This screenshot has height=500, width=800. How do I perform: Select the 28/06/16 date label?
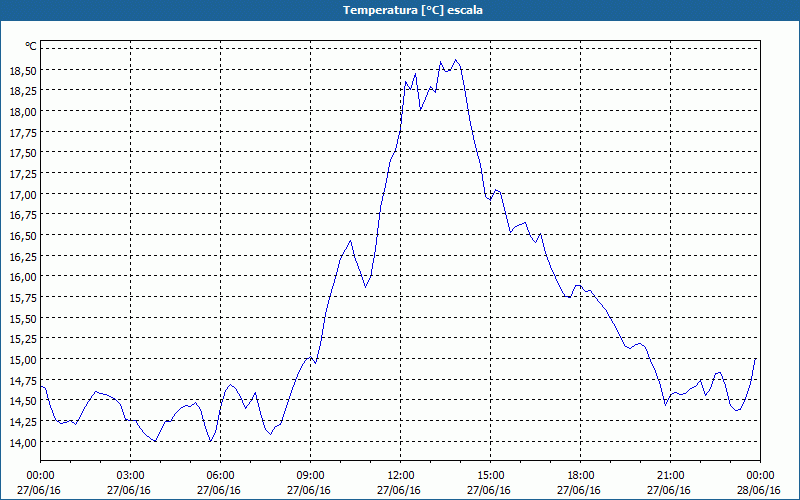tap(760, 490)
